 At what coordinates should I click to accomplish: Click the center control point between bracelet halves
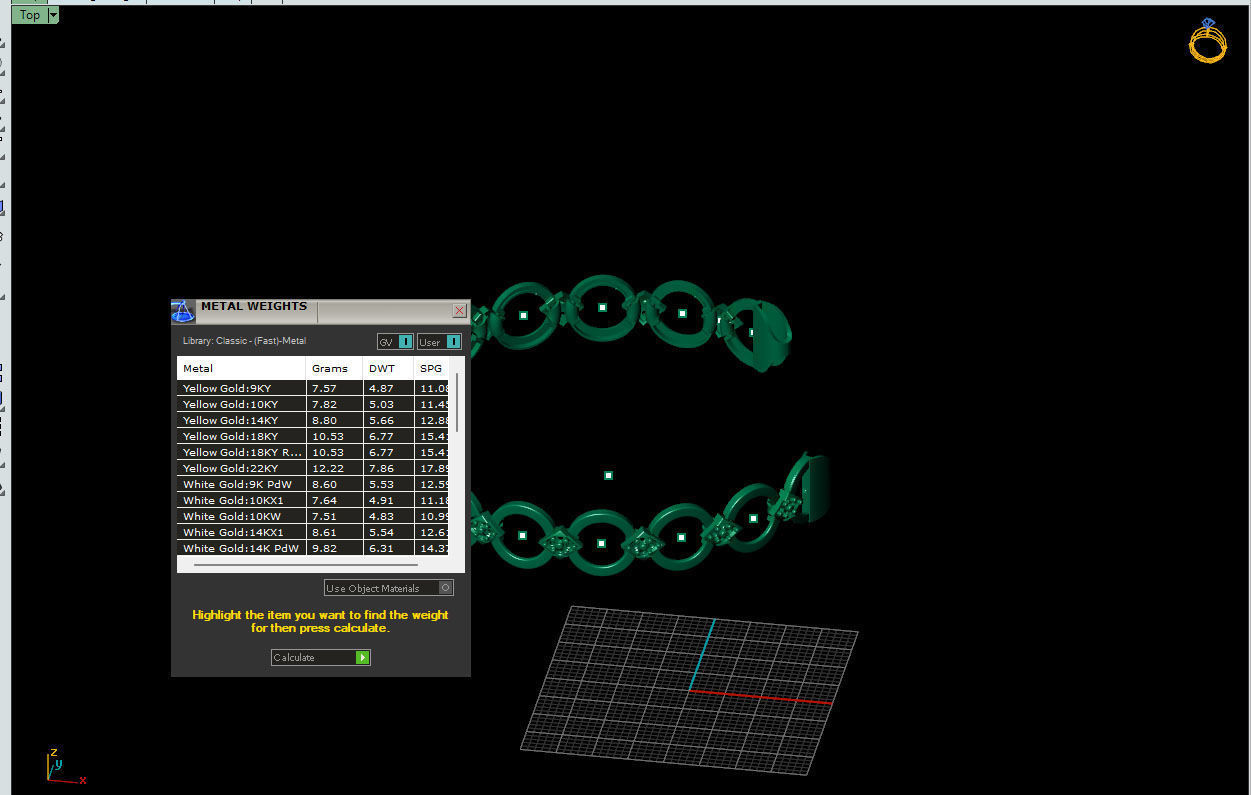(x=608, y=475)
